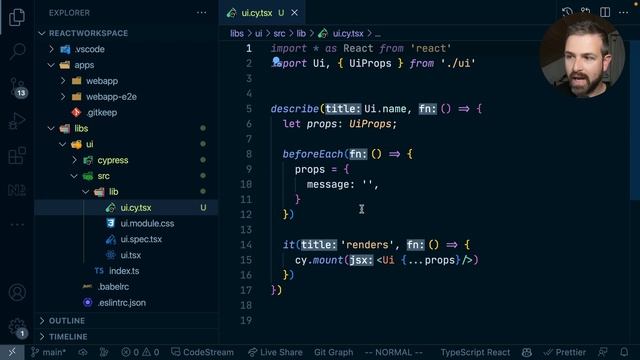Open the Run and Debug view
The width and height of the screenshot is (640, 360).
[17, 121]
